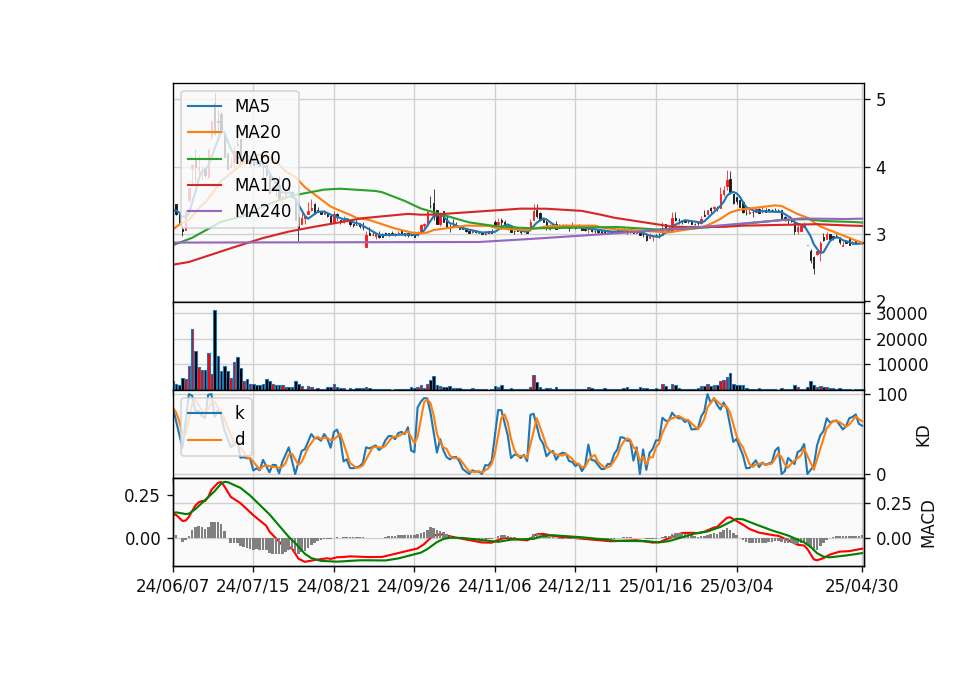Click the KD axis title
The width and height of the screenshot is (960, 690).
(x=923, y=437)
